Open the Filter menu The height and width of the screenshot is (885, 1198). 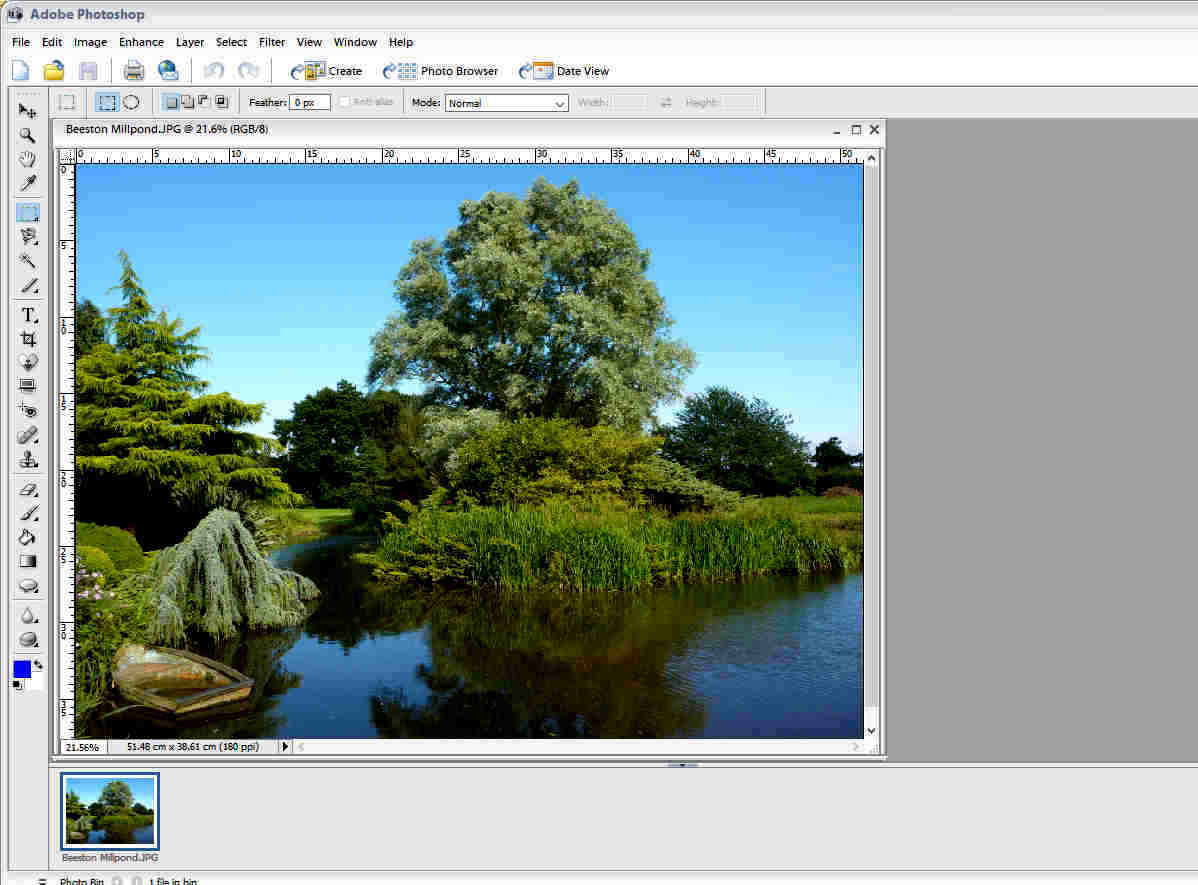pos(272,42)
